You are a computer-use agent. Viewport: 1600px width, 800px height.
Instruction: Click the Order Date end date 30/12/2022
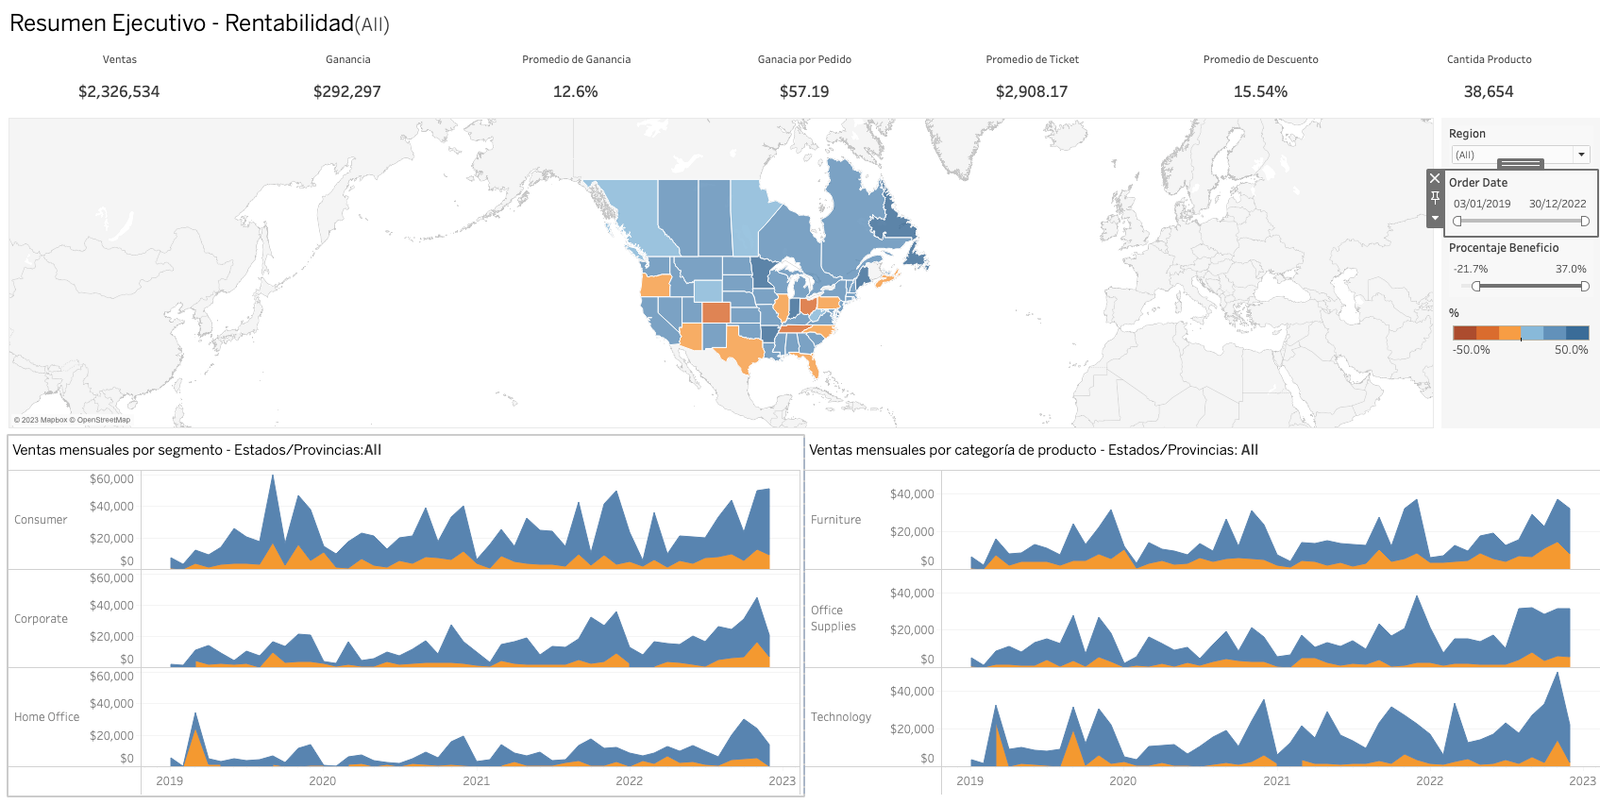[x=1557, y=204]
